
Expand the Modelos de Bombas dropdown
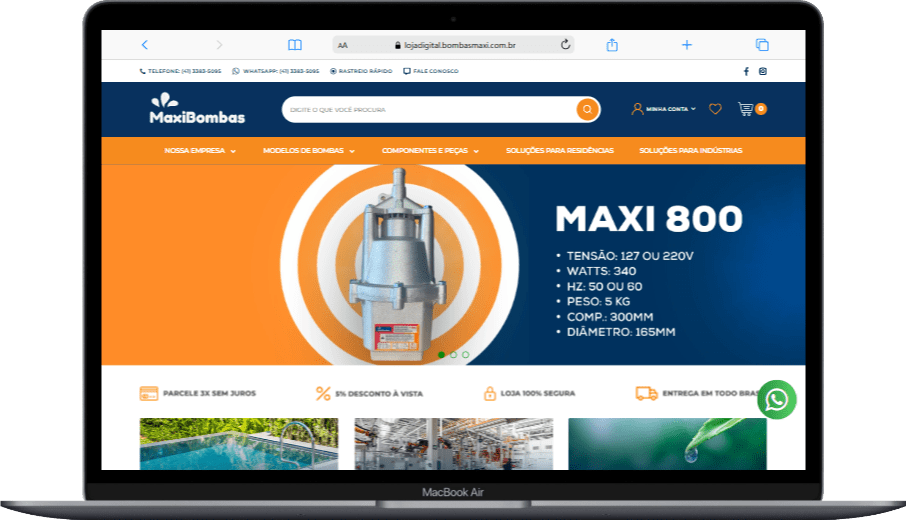[x=309, y=151]
